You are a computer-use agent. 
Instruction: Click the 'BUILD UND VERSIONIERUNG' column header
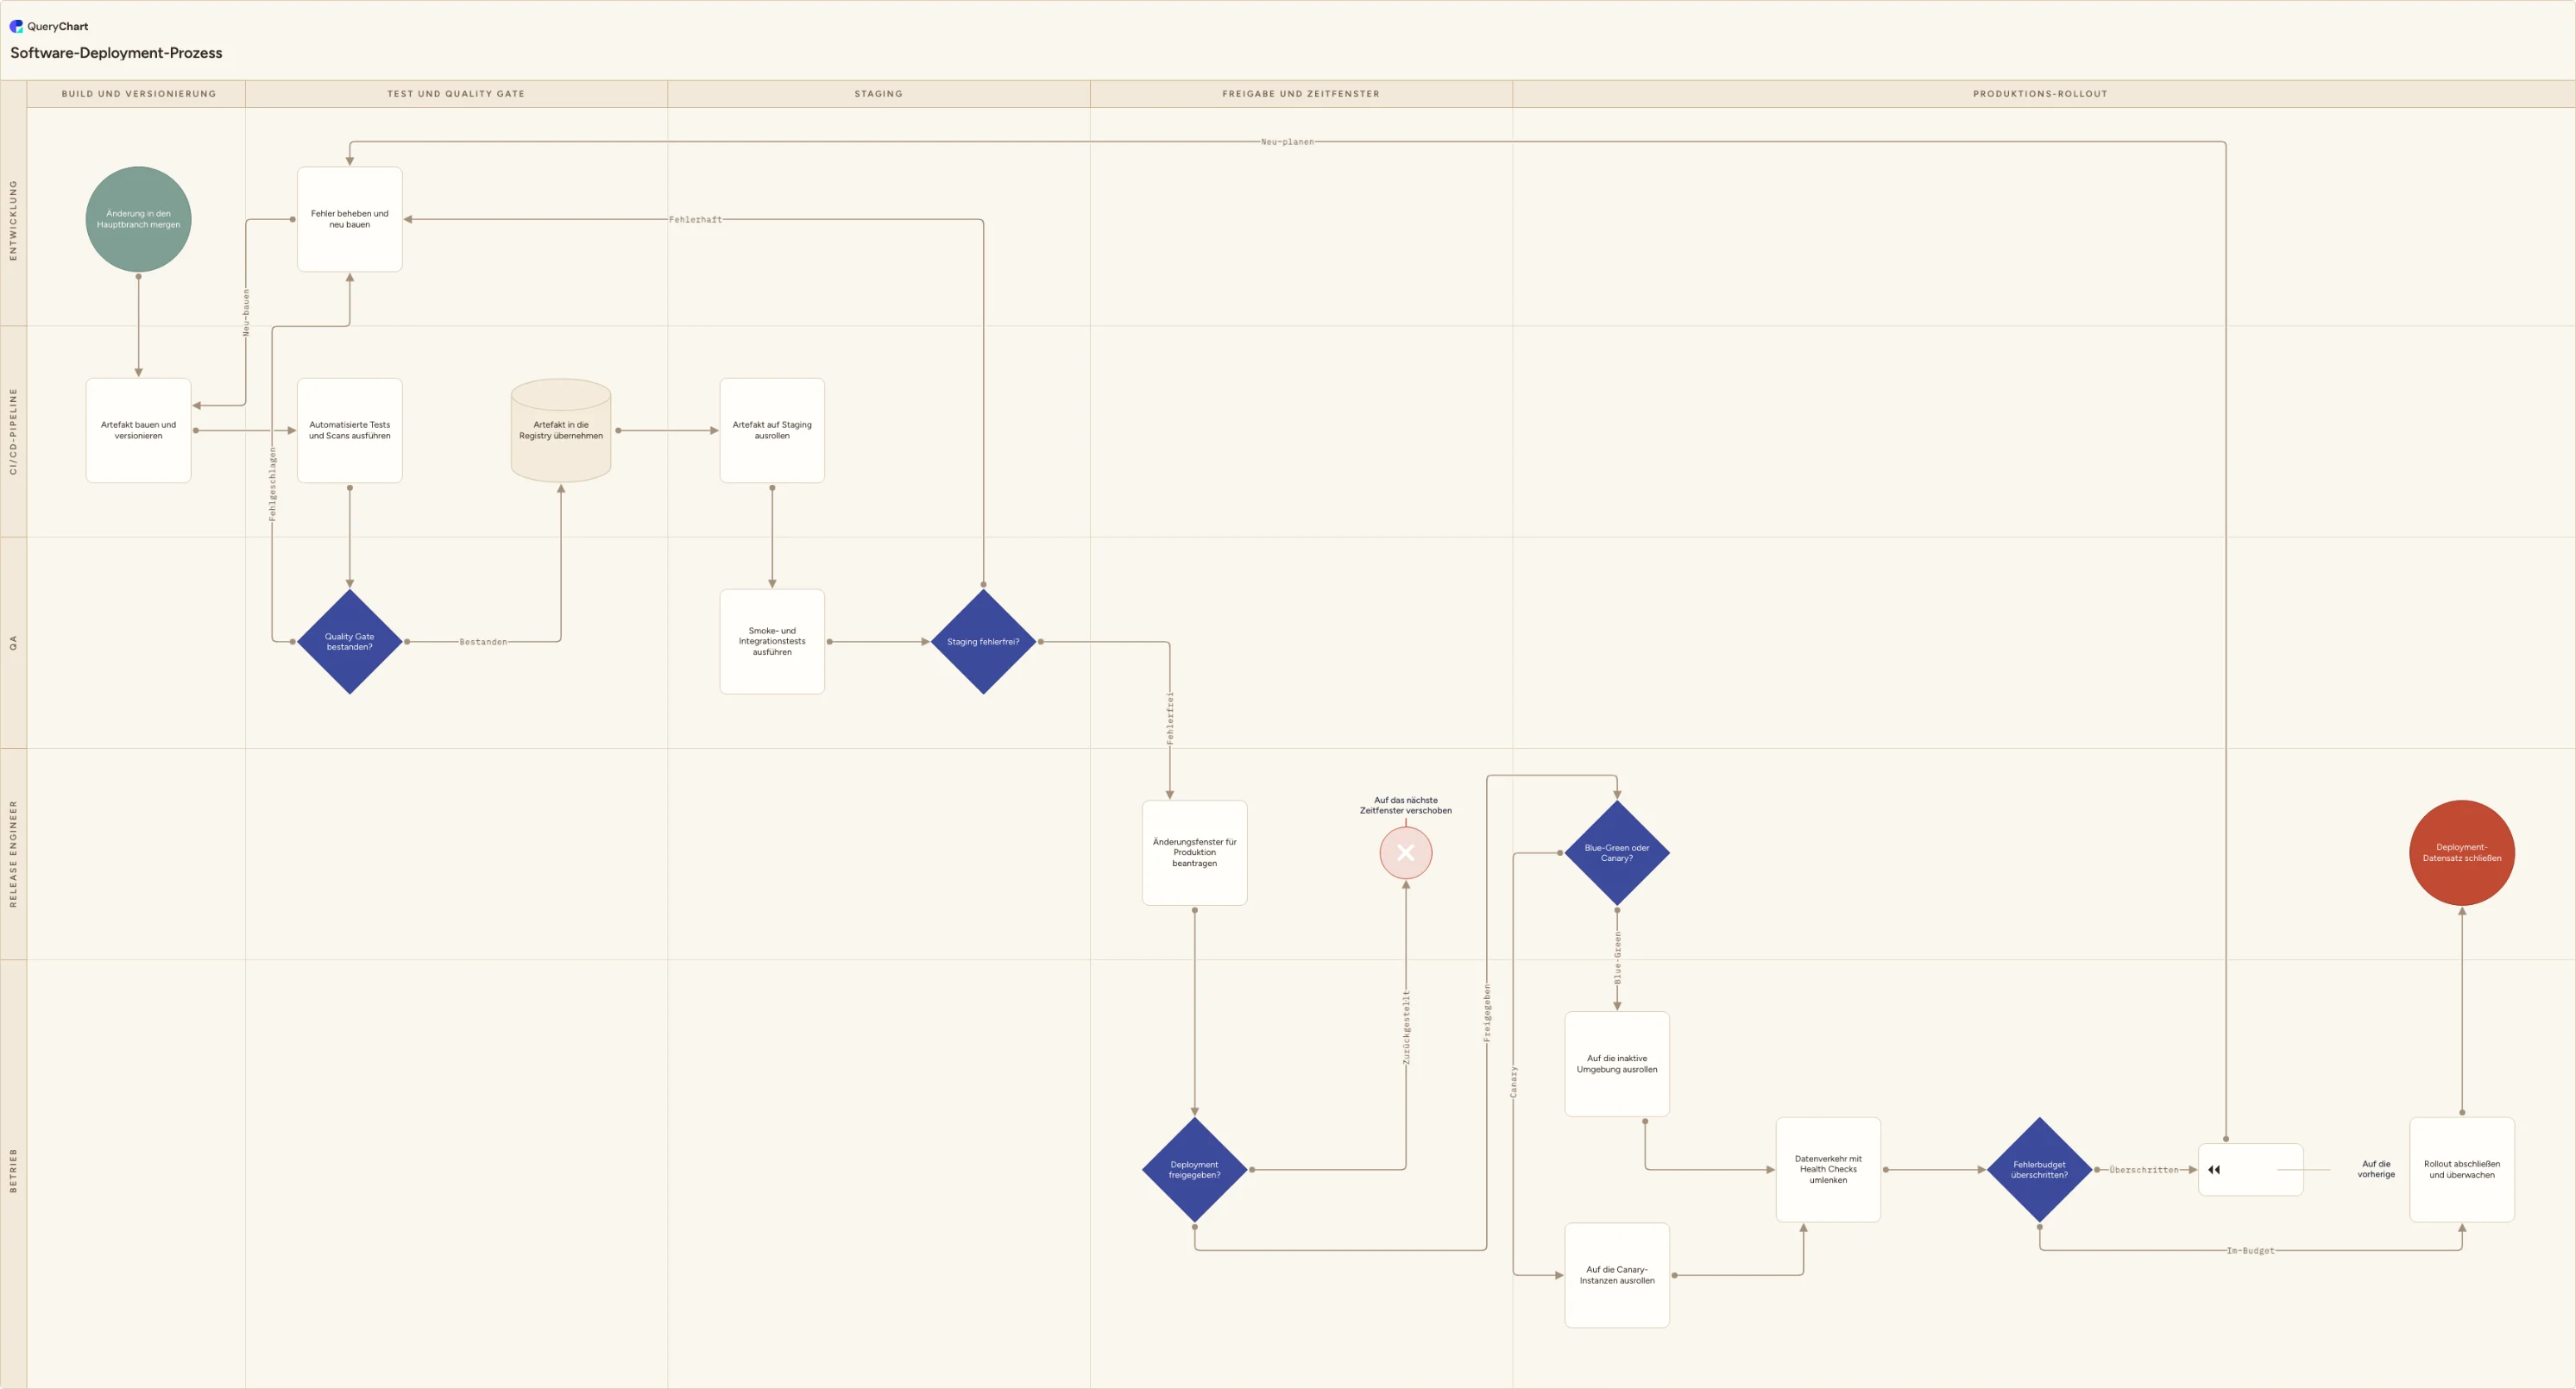point(138,94)
